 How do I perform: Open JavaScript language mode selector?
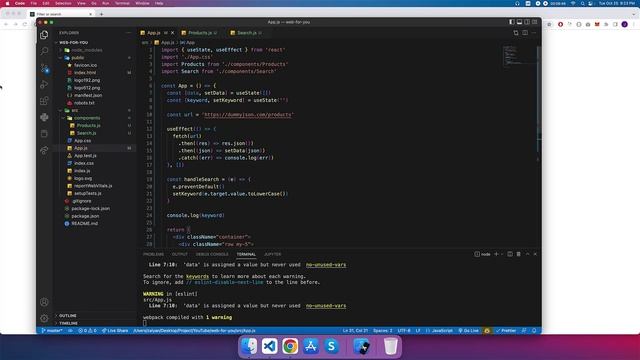tap(442, 331)
